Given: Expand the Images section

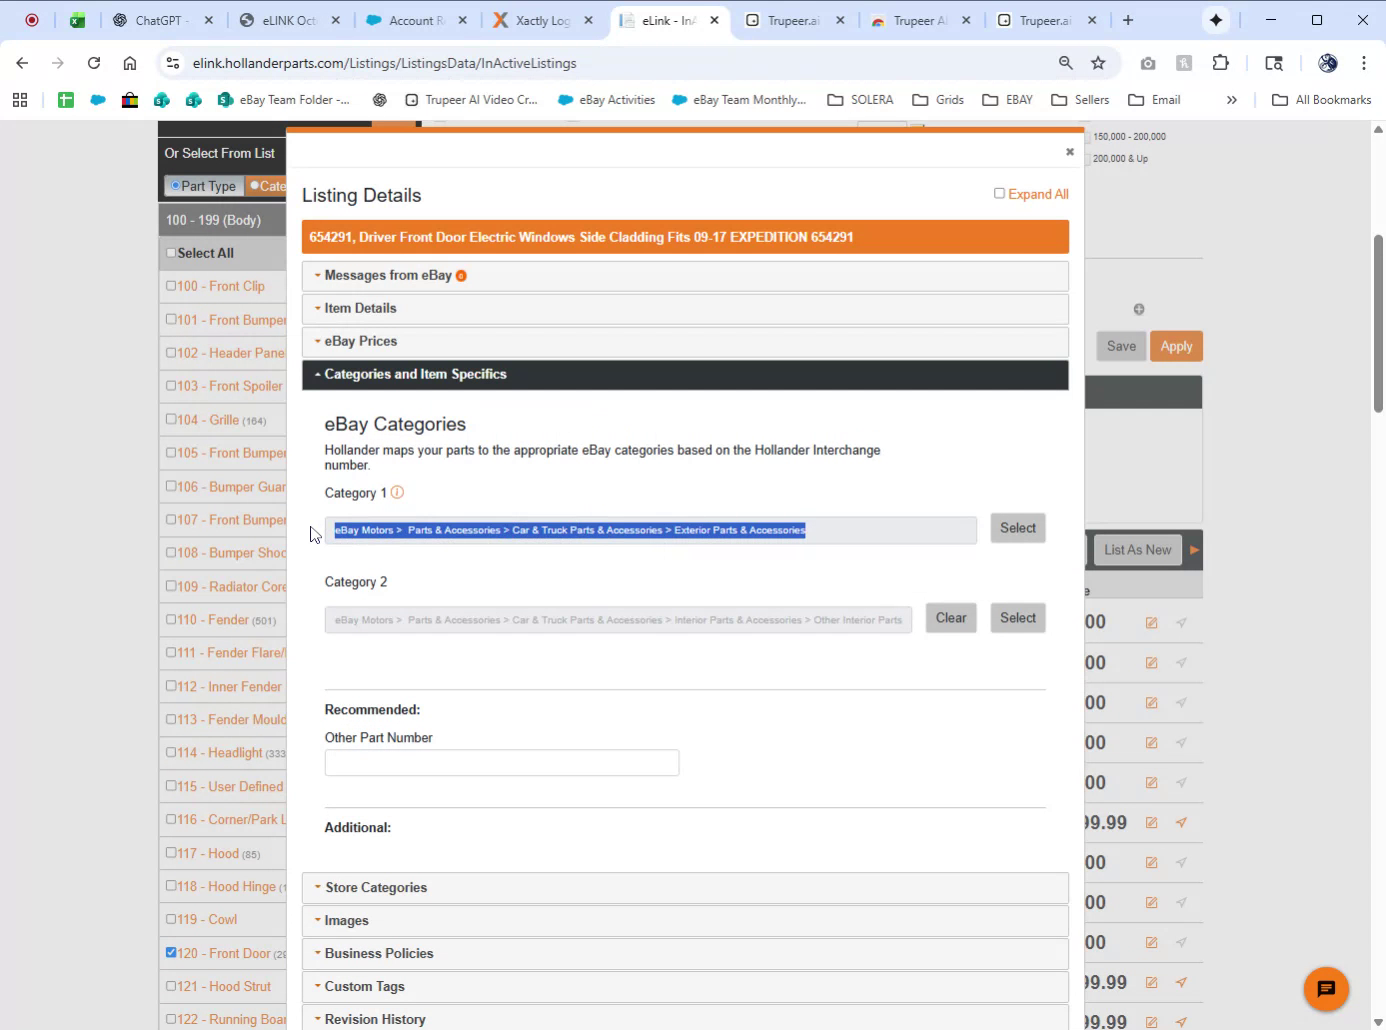Looking at the screenshot, I should (685, 920).
